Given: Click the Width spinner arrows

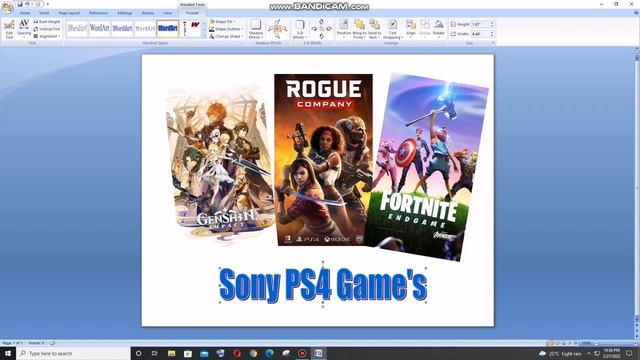Looking at the screenshot, I should pos(492,34).
